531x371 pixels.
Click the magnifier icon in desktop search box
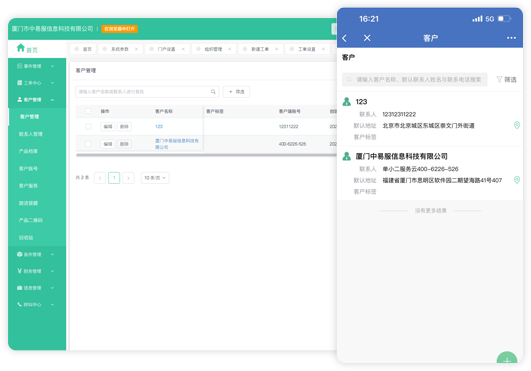213,92
